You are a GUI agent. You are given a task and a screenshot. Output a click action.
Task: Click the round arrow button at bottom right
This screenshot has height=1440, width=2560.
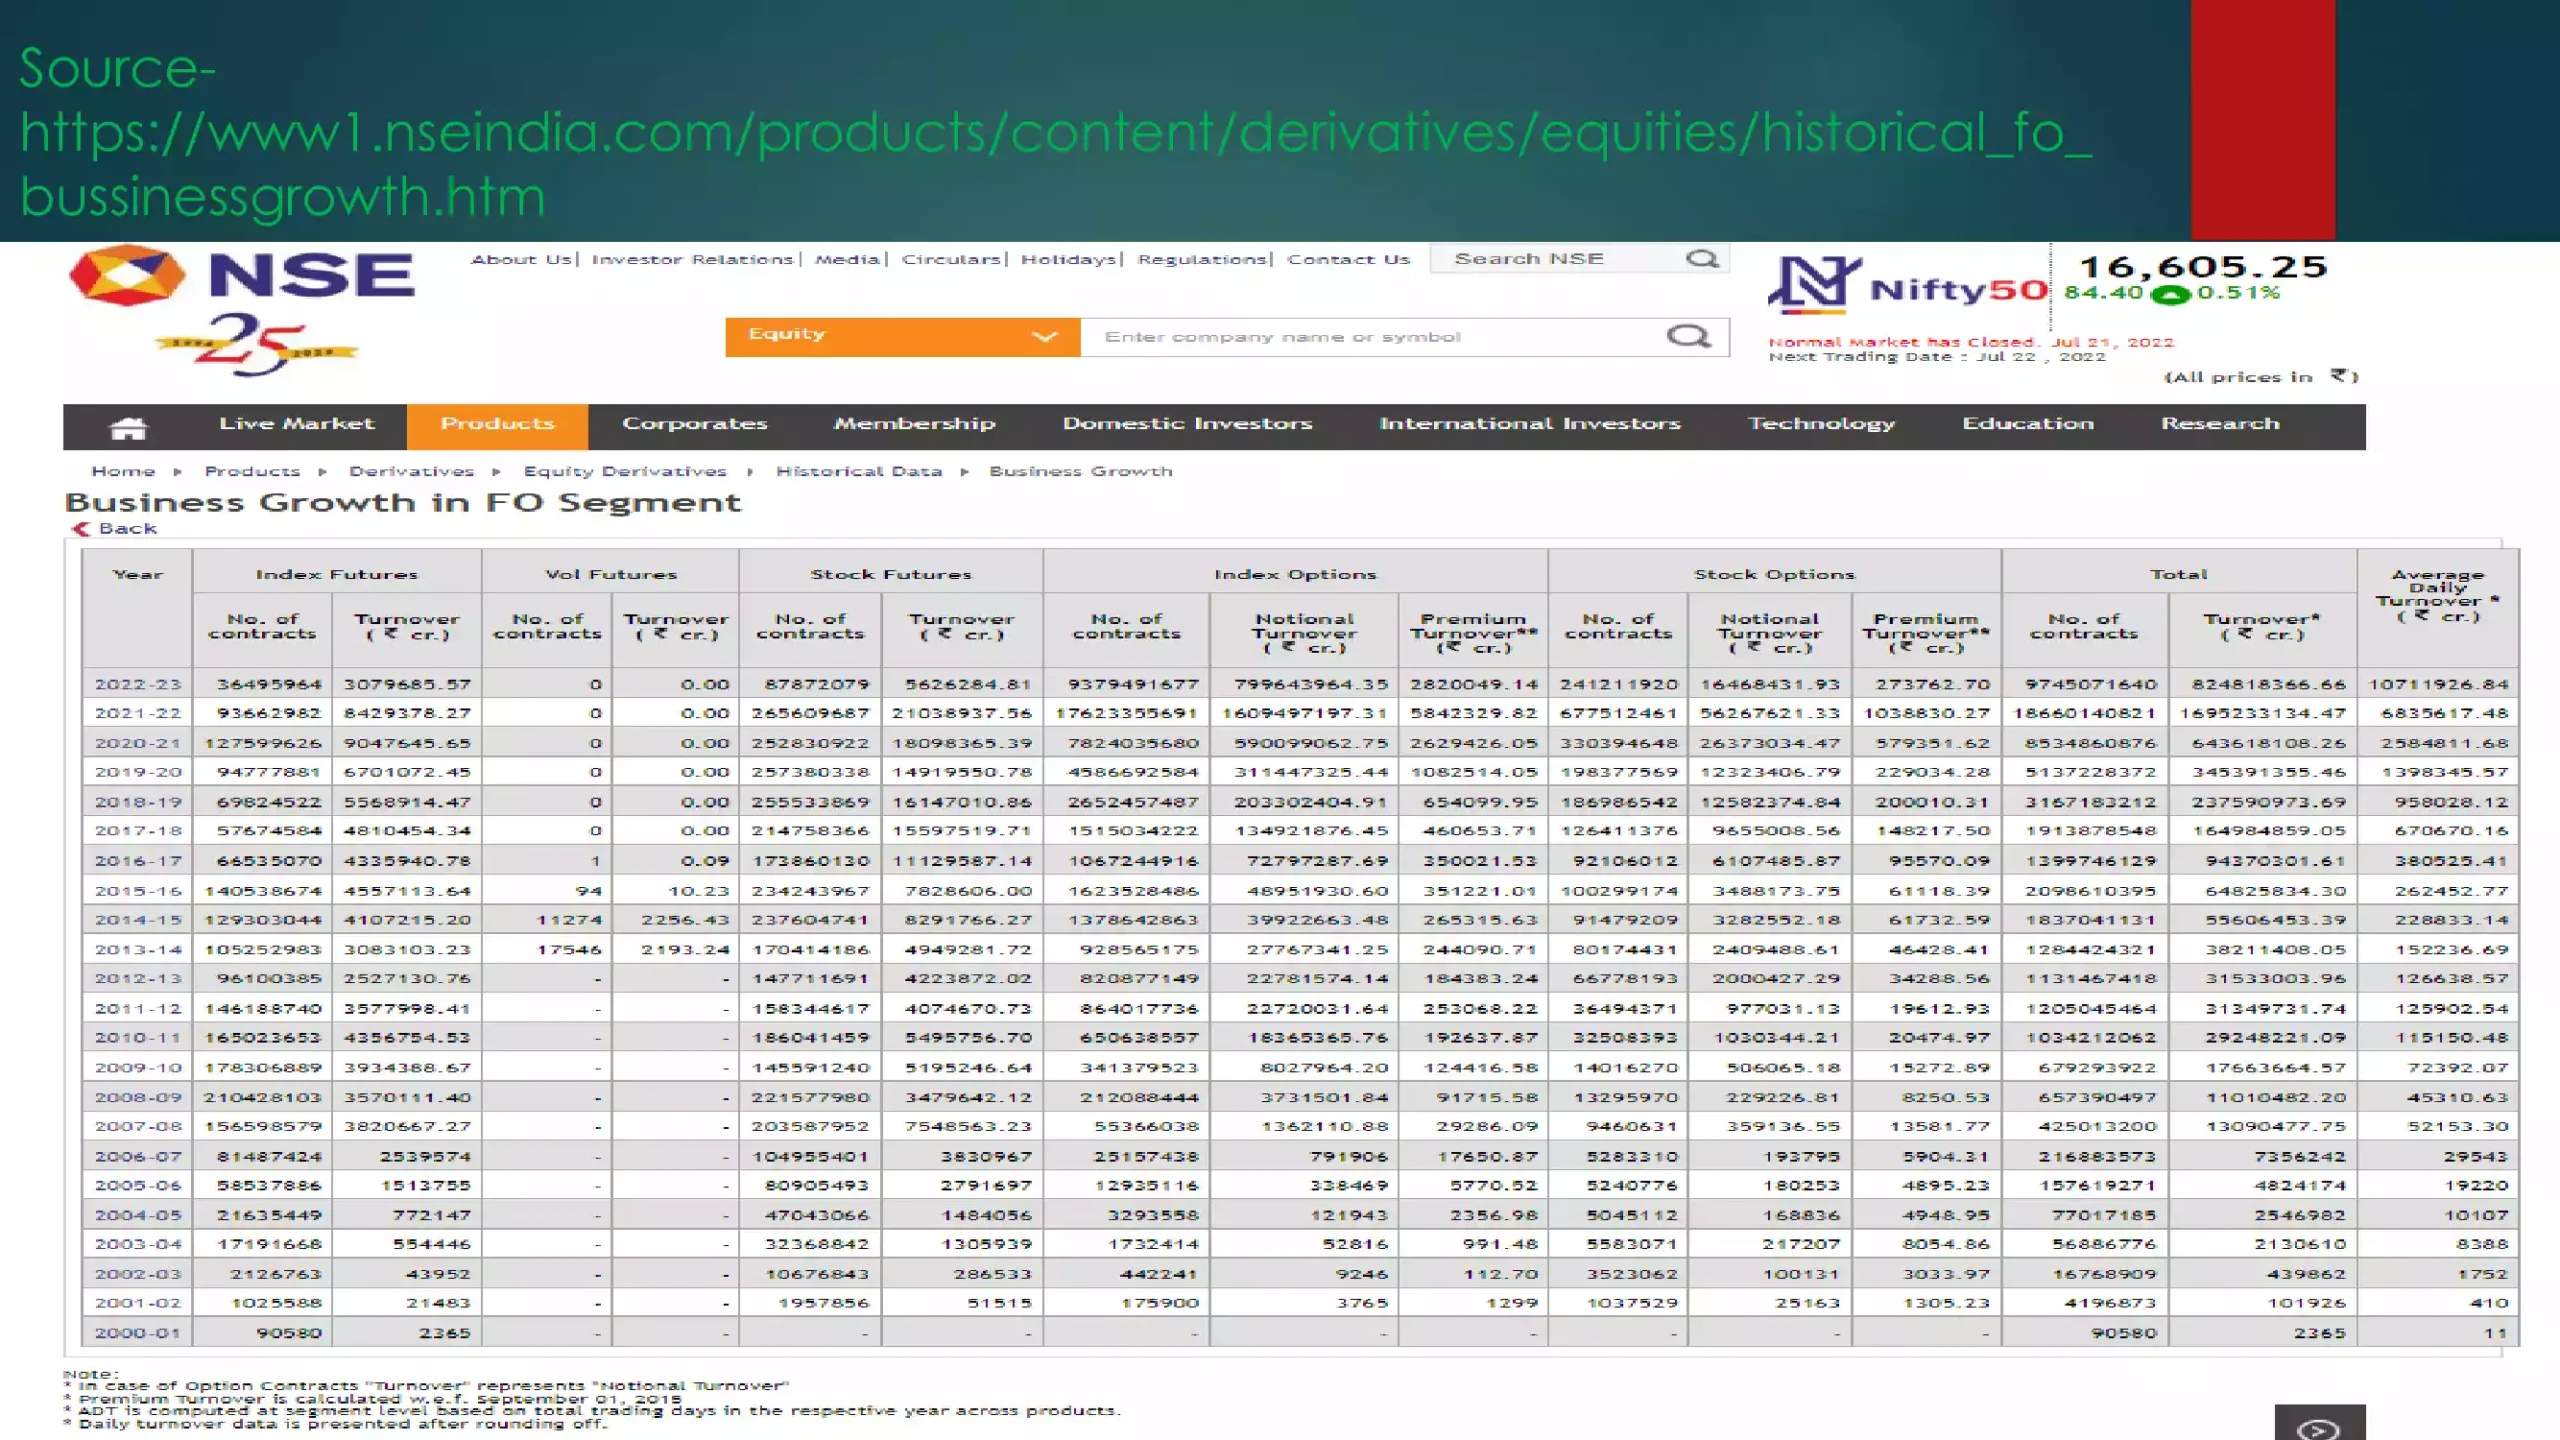2319,1428
